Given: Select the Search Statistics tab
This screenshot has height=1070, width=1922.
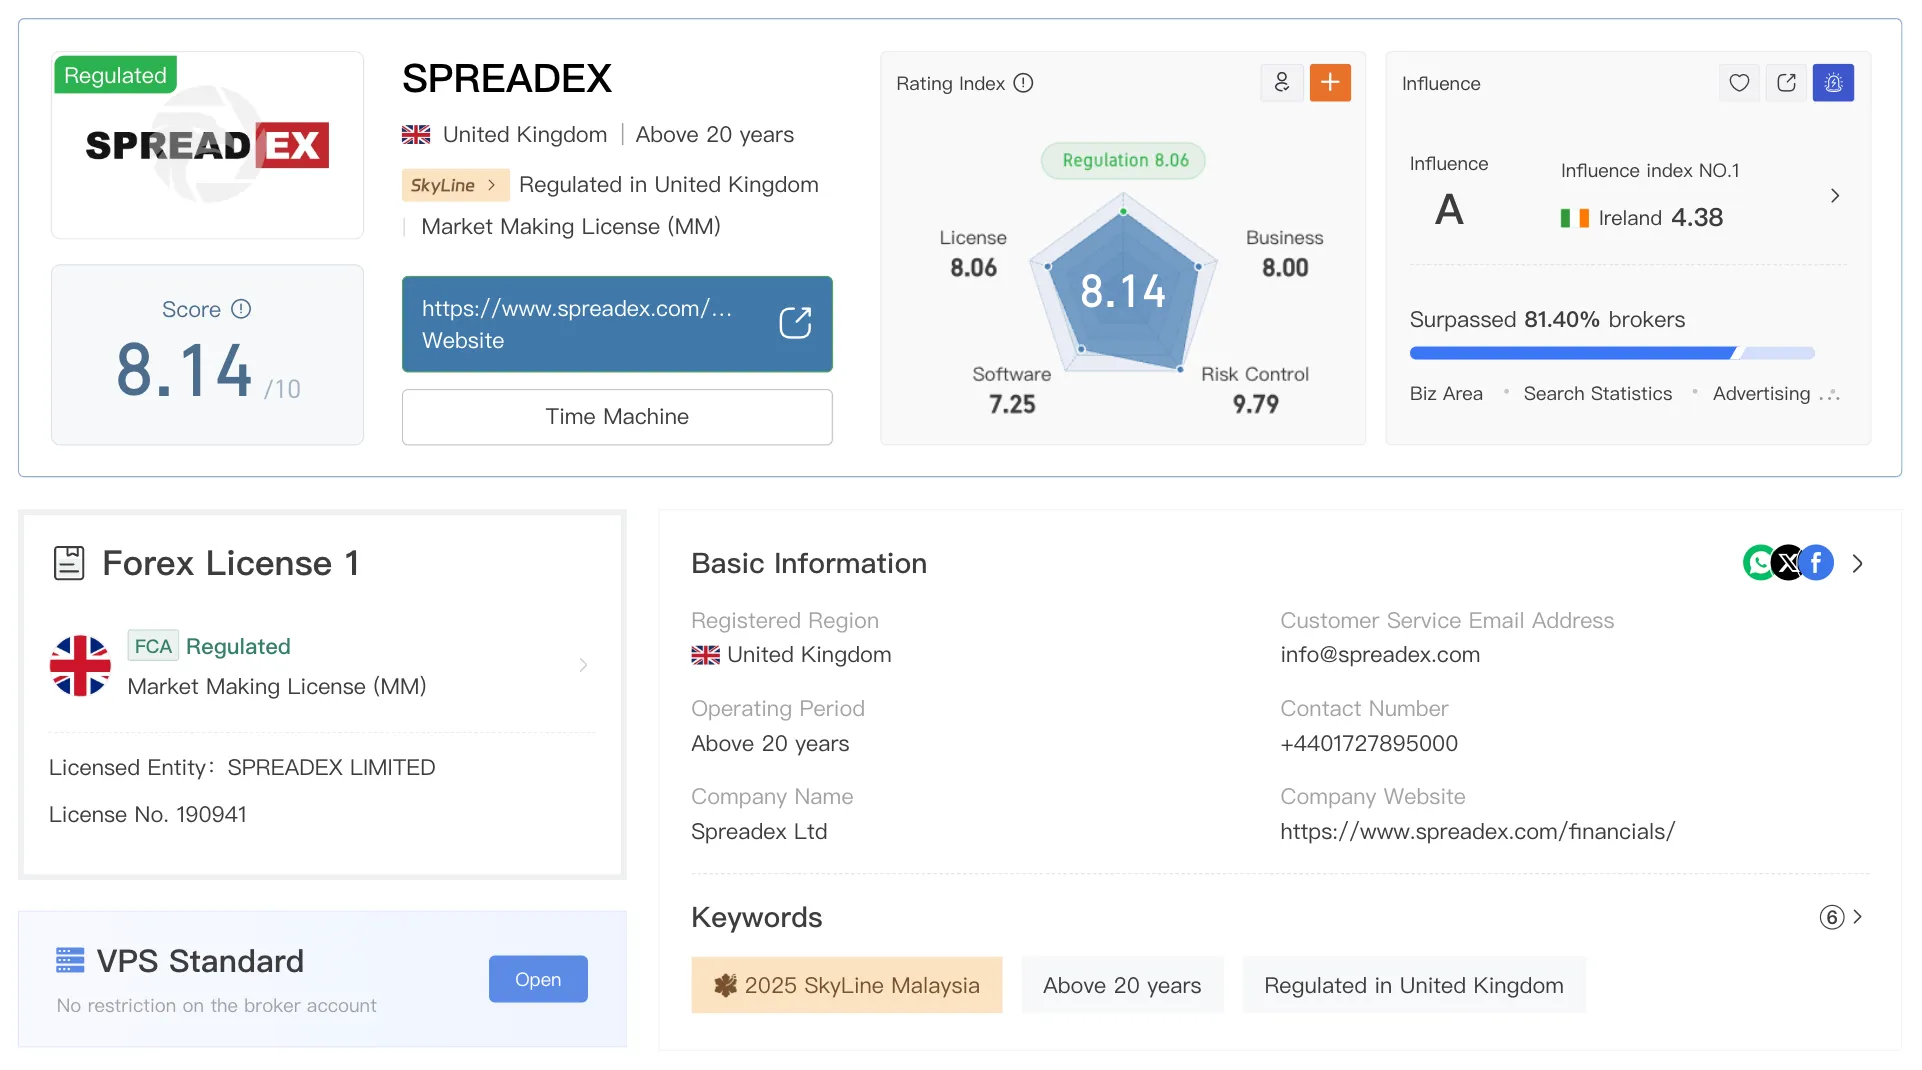Looking at the screenshot, I should 1597,394.
